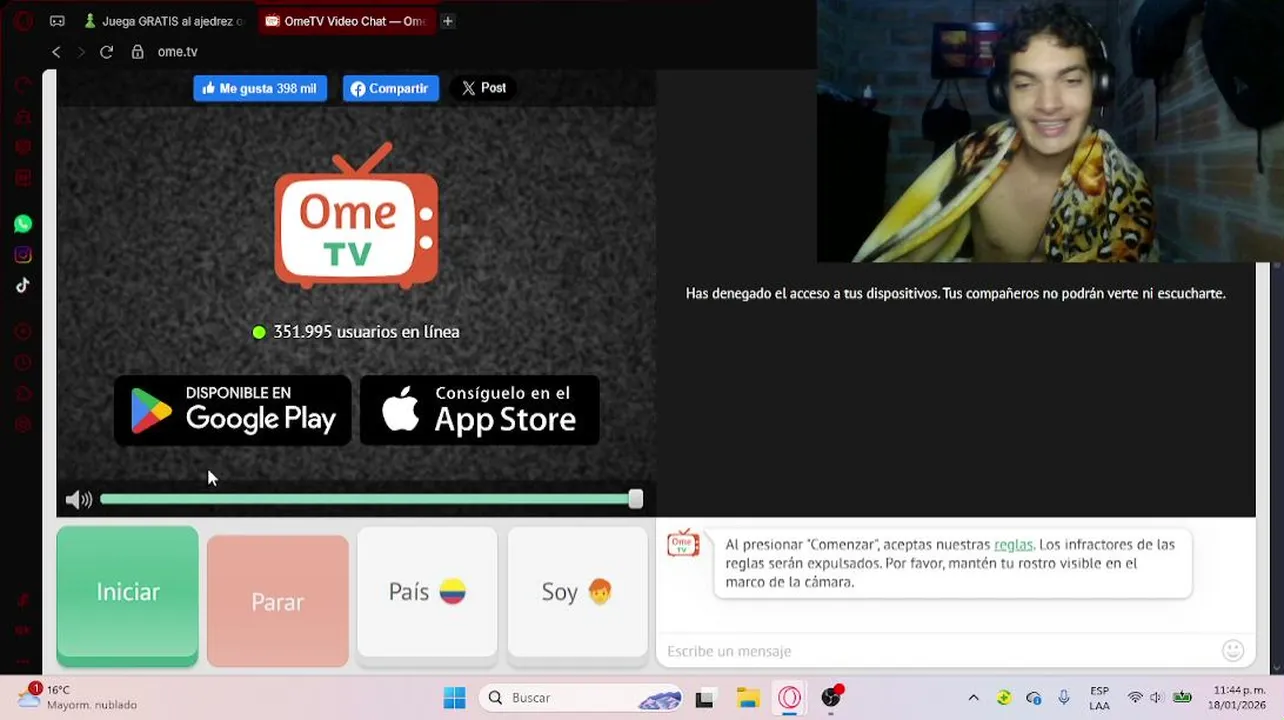Open Wi-Fi network settings in tray
The width and height of the screenshot is (1284, 720).
coord(1135,698)
